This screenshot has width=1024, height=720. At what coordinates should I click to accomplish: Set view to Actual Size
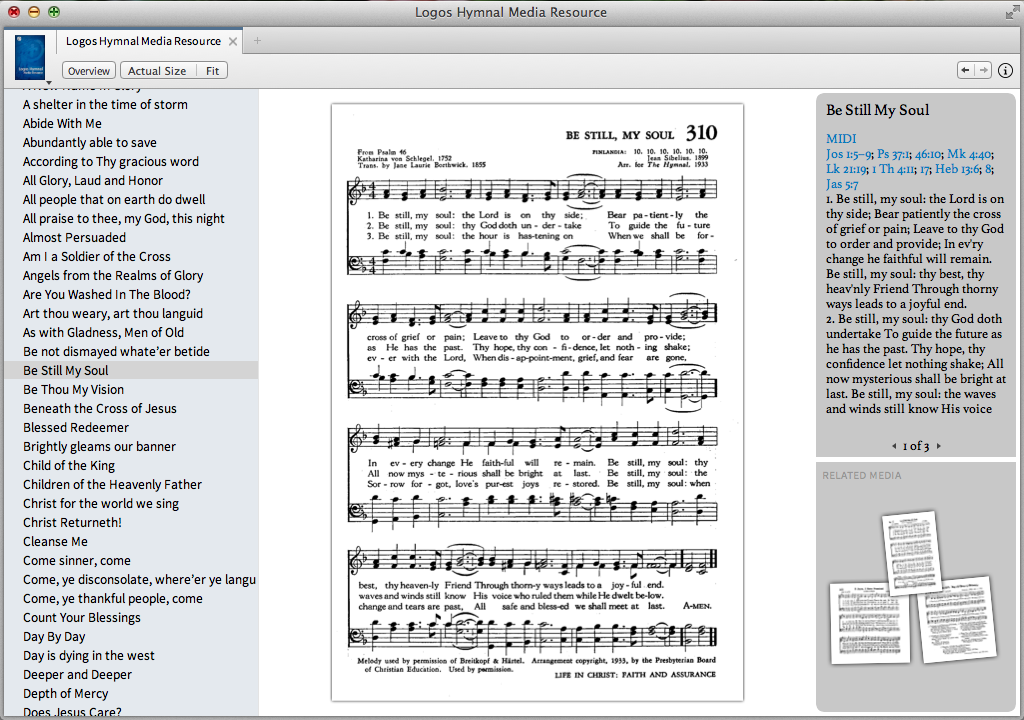[157, 71]
